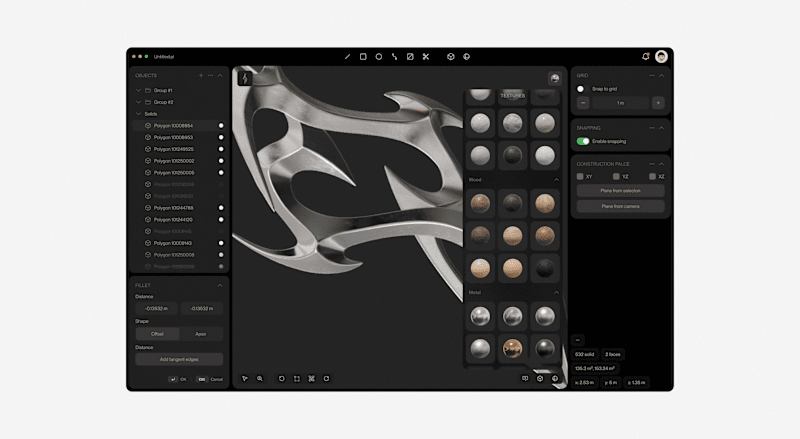The image size is (800, 439).
Task: Select the rectangle tool in top toolbar
Action: tap(363, 57)
